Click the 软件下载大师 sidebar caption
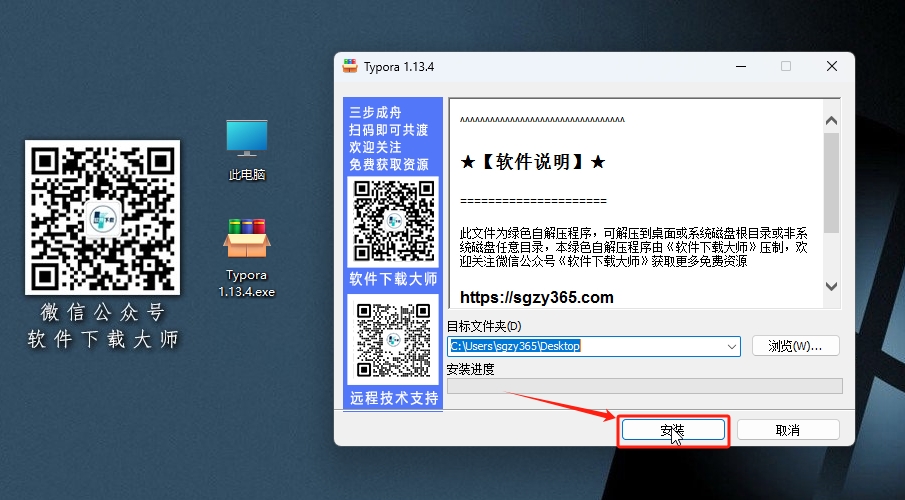The height and width of the screenshot is (500, 905). [x=394, y=279]
